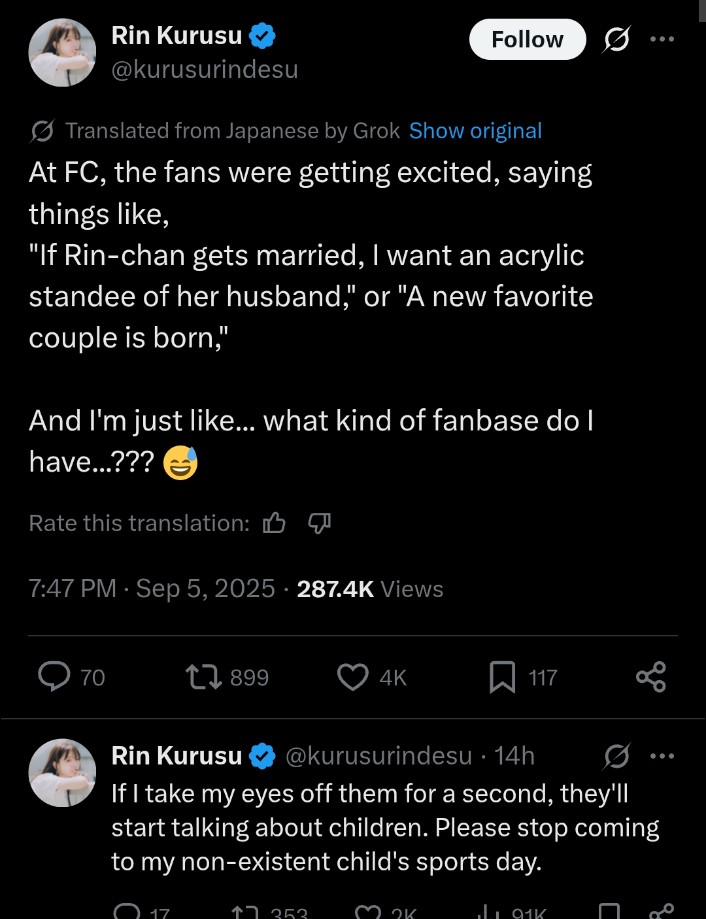Bookmark the main post with 117 bookmarks
706x919 pixels.
point(502,678)
